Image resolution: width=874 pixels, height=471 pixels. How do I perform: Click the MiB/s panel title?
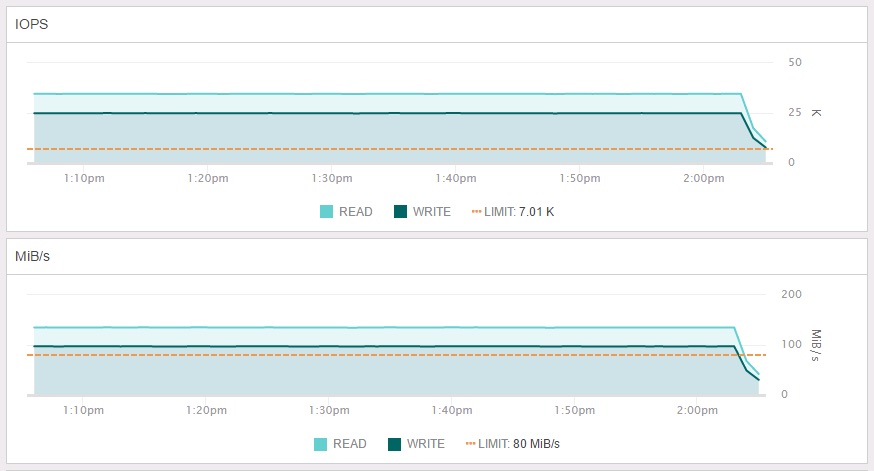tap(32, 256)
